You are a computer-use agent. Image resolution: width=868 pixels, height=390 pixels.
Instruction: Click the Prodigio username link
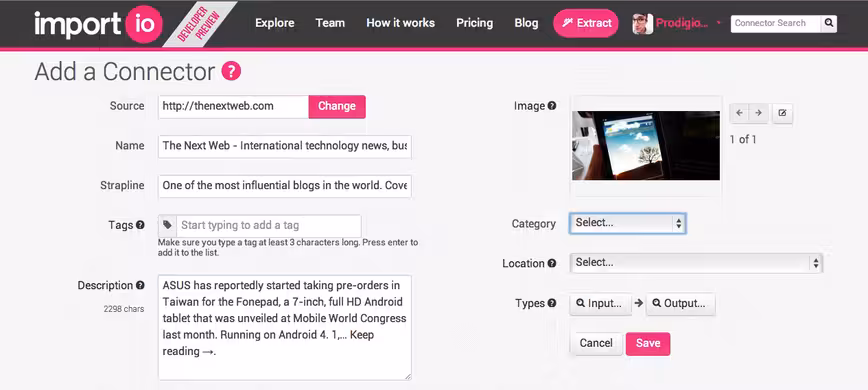click(682, 23)
